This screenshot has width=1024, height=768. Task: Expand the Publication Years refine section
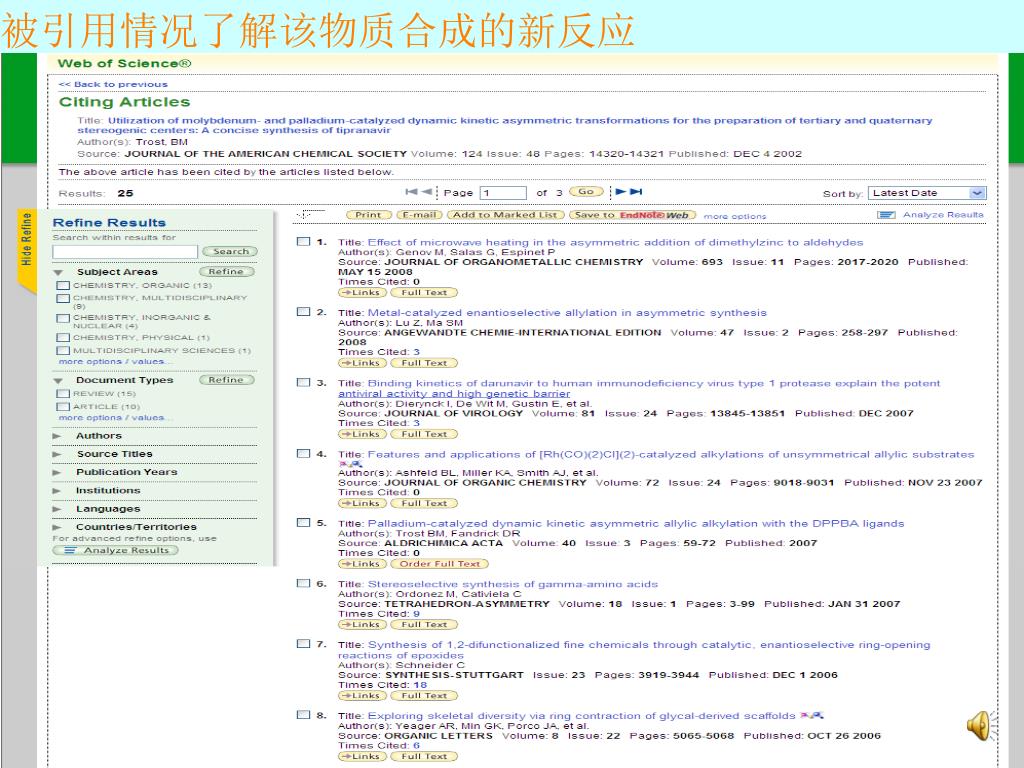[x=57, y=472]
